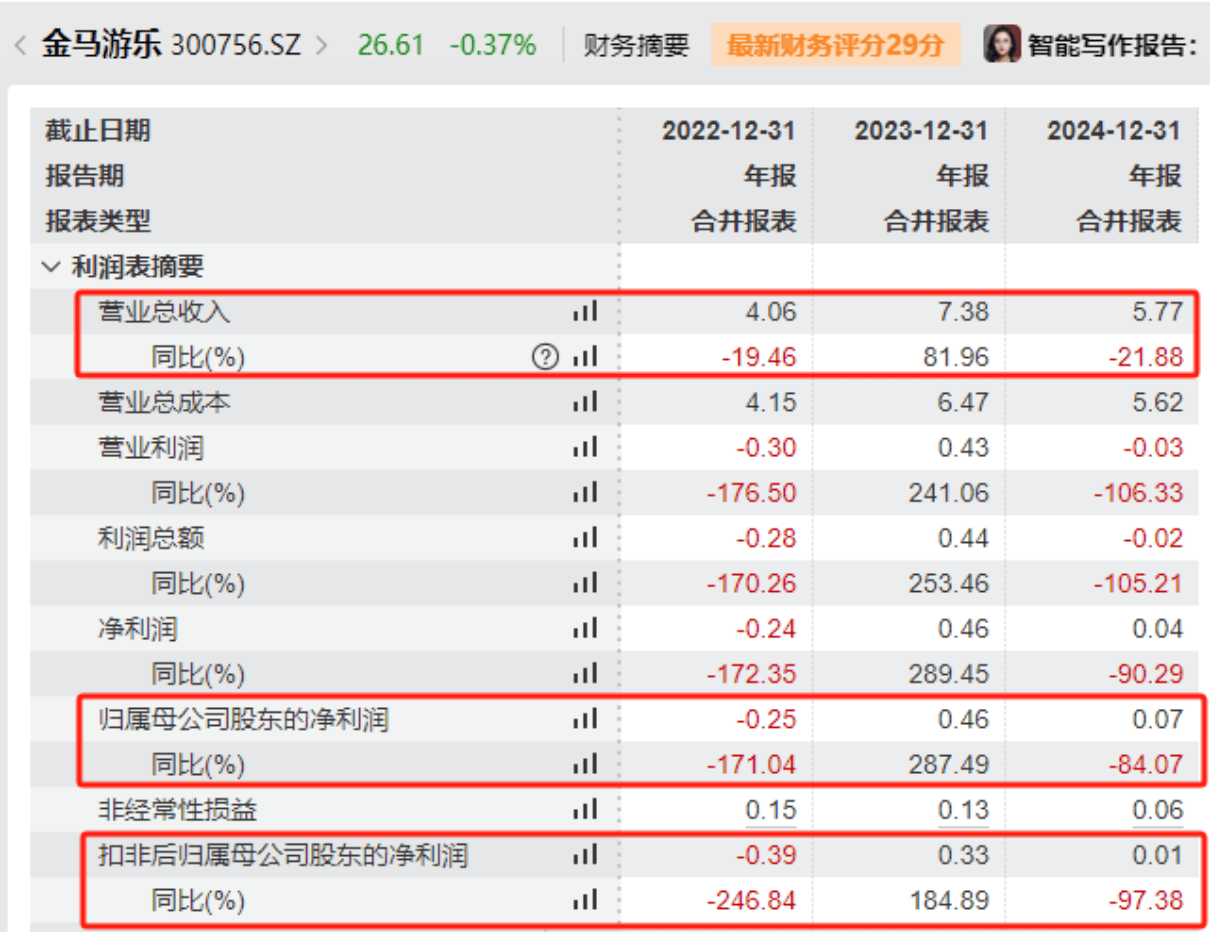This screenshot has width=1210, height=933.
Task: Open chart icon for 净利润 同比(%) row
Action: pyautogui.click(x=585, y=674)
